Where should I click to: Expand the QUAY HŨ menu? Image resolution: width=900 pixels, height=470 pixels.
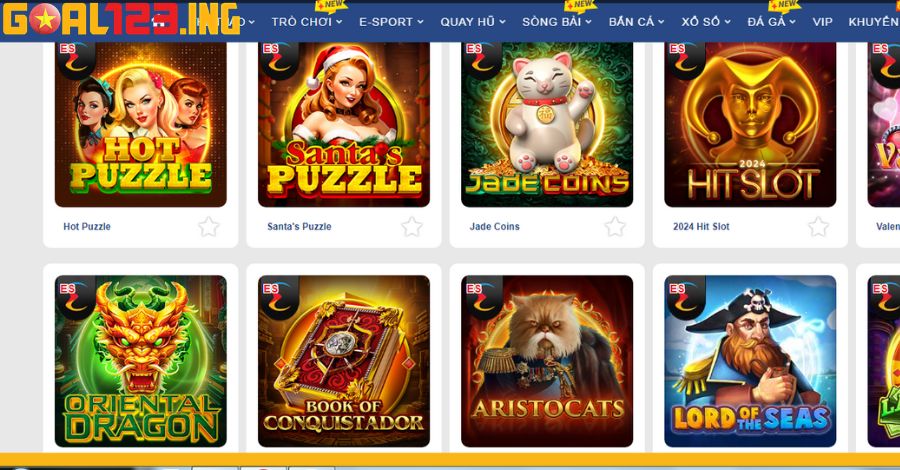[x=473, y=22]
